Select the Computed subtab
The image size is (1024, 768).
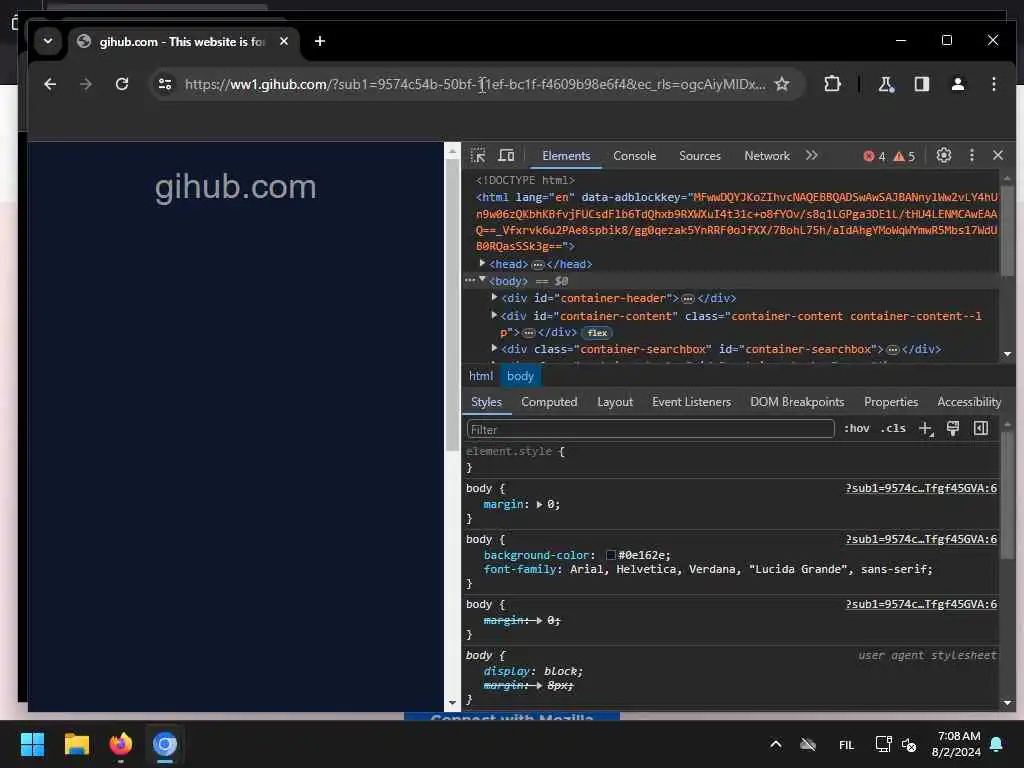click(549, 402)
